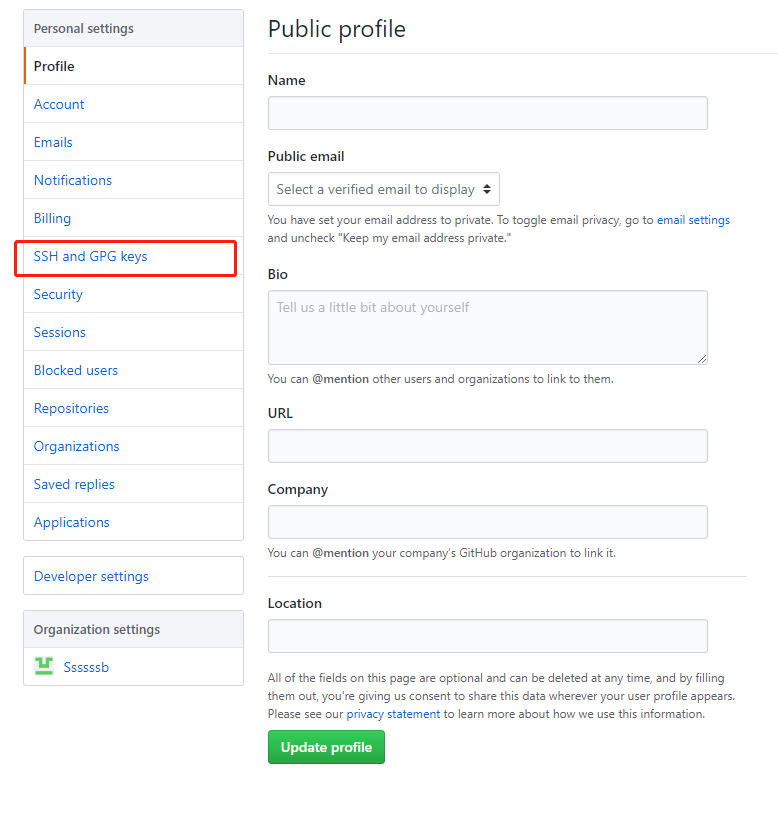Open the Emails settings page
Image resolution: width=778 pixels, height=819 pixels.
[53, 143]
